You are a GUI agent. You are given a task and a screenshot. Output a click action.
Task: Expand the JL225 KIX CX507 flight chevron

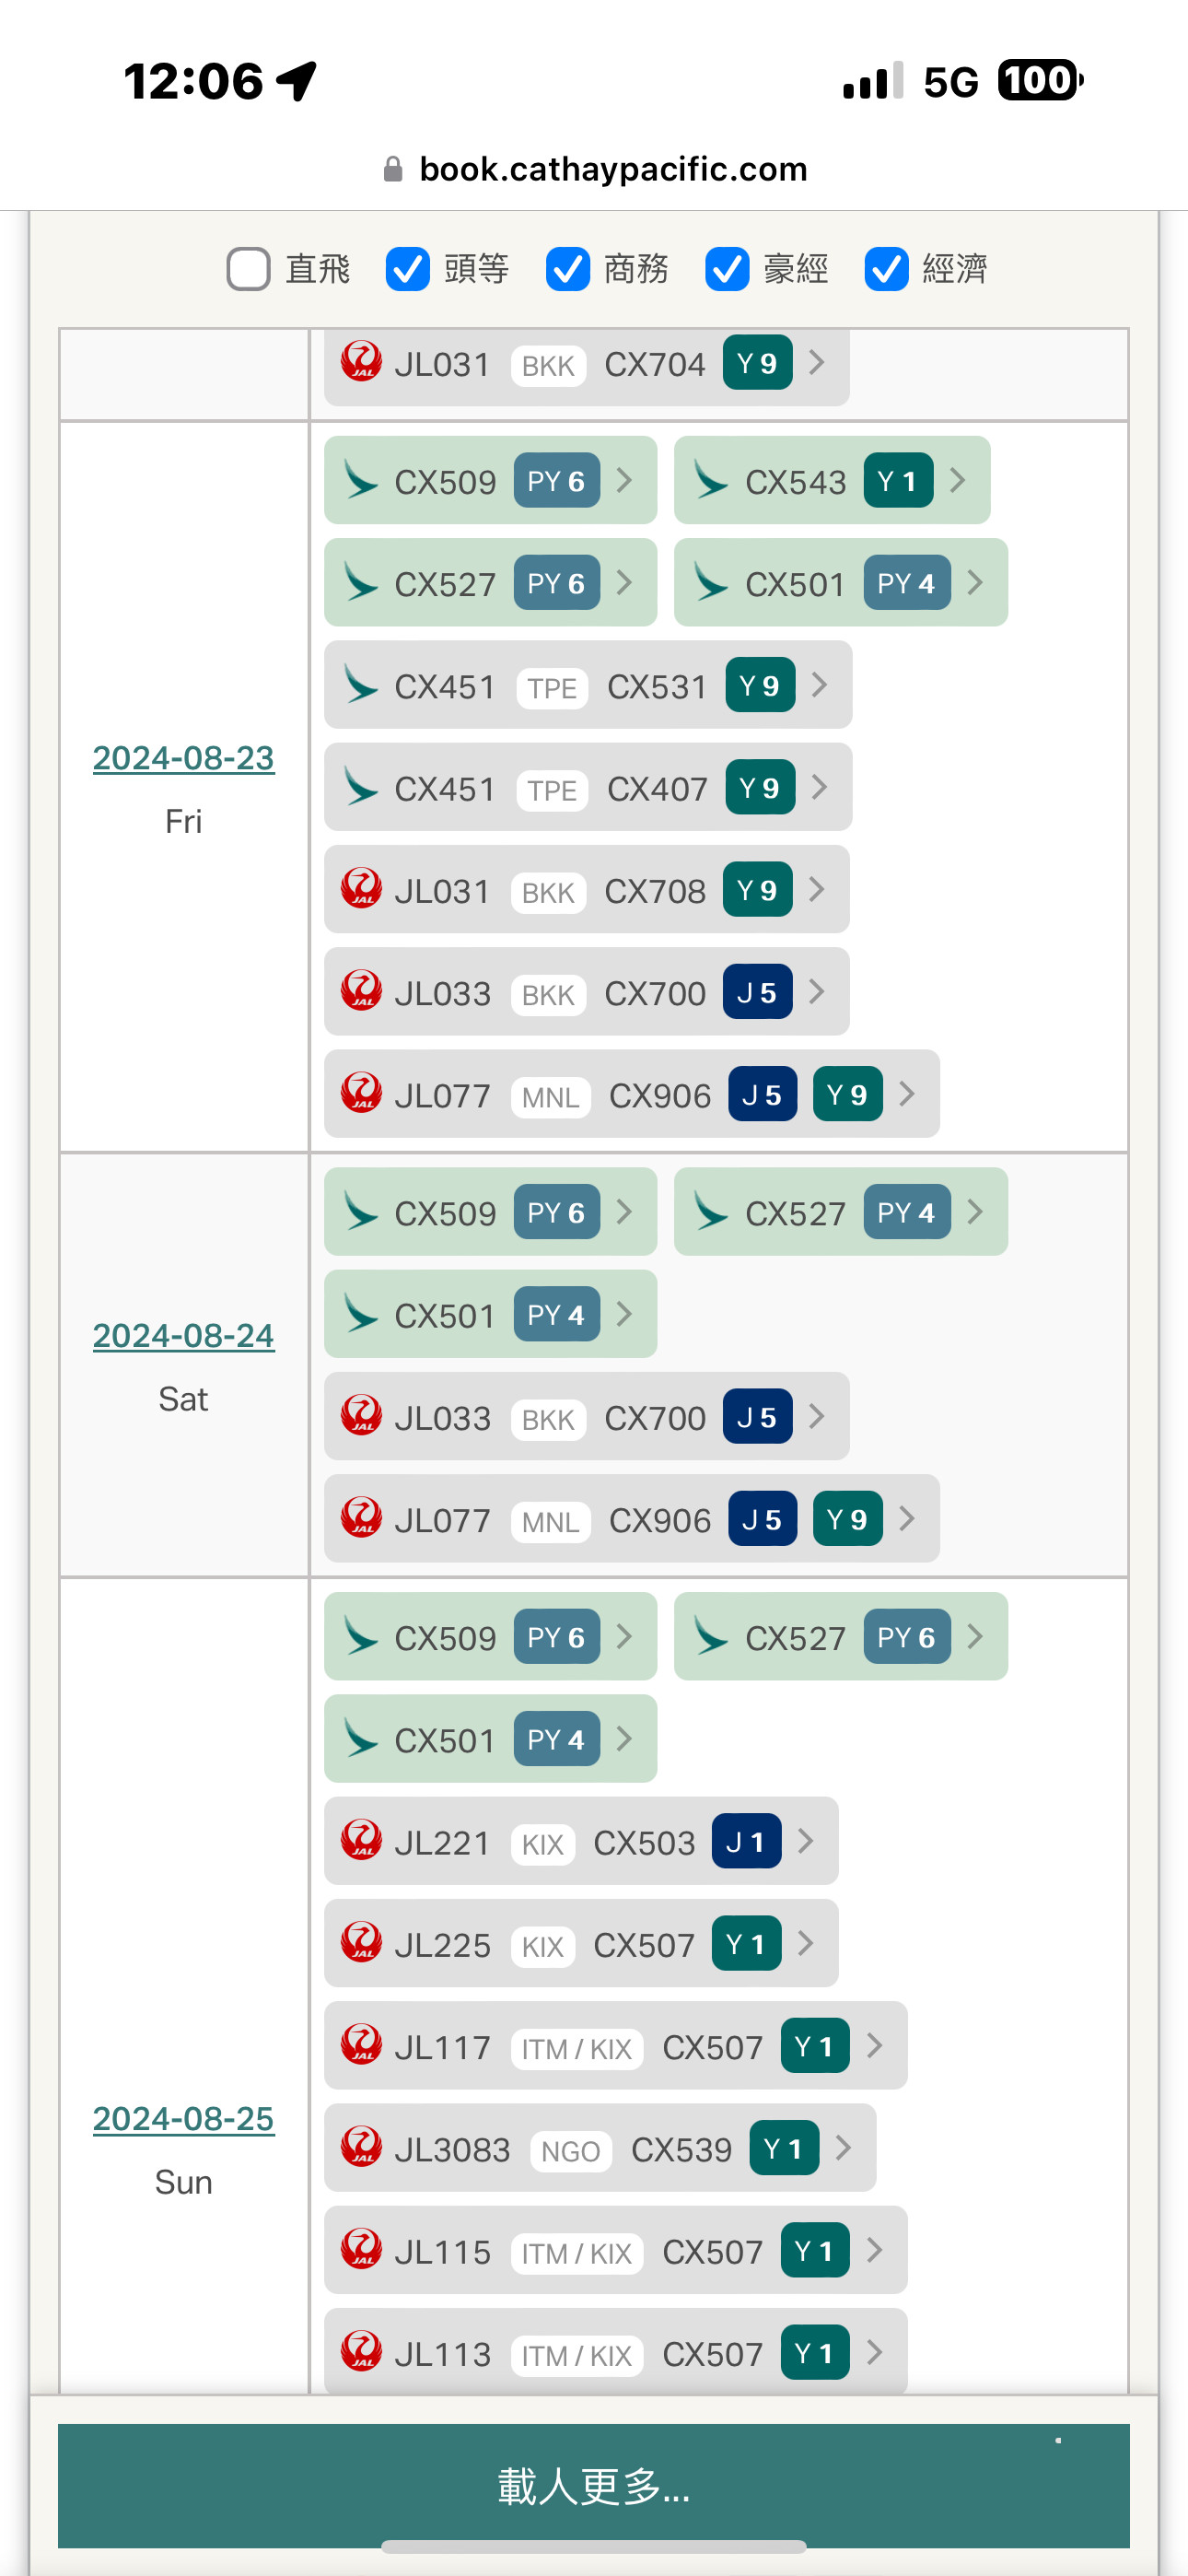click(806, 1944)
